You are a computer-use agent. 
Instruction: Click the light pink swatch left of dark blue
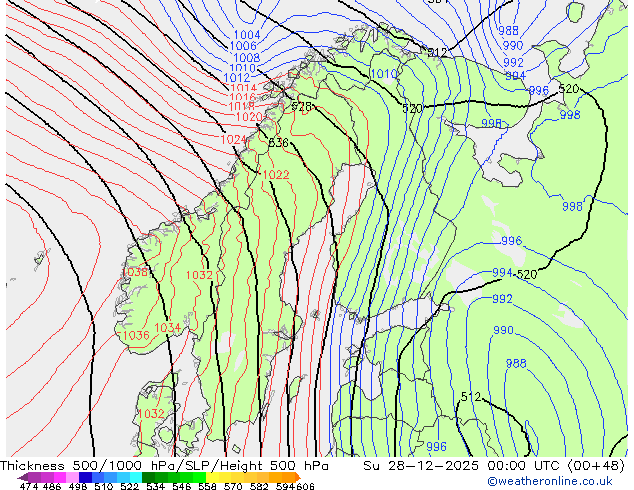click(72, 477)
